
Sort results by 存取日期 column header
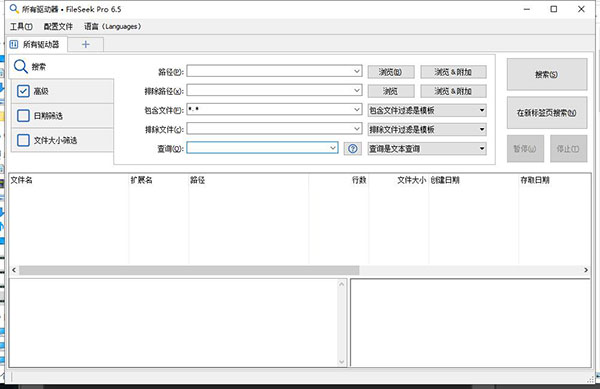point(554,180)
